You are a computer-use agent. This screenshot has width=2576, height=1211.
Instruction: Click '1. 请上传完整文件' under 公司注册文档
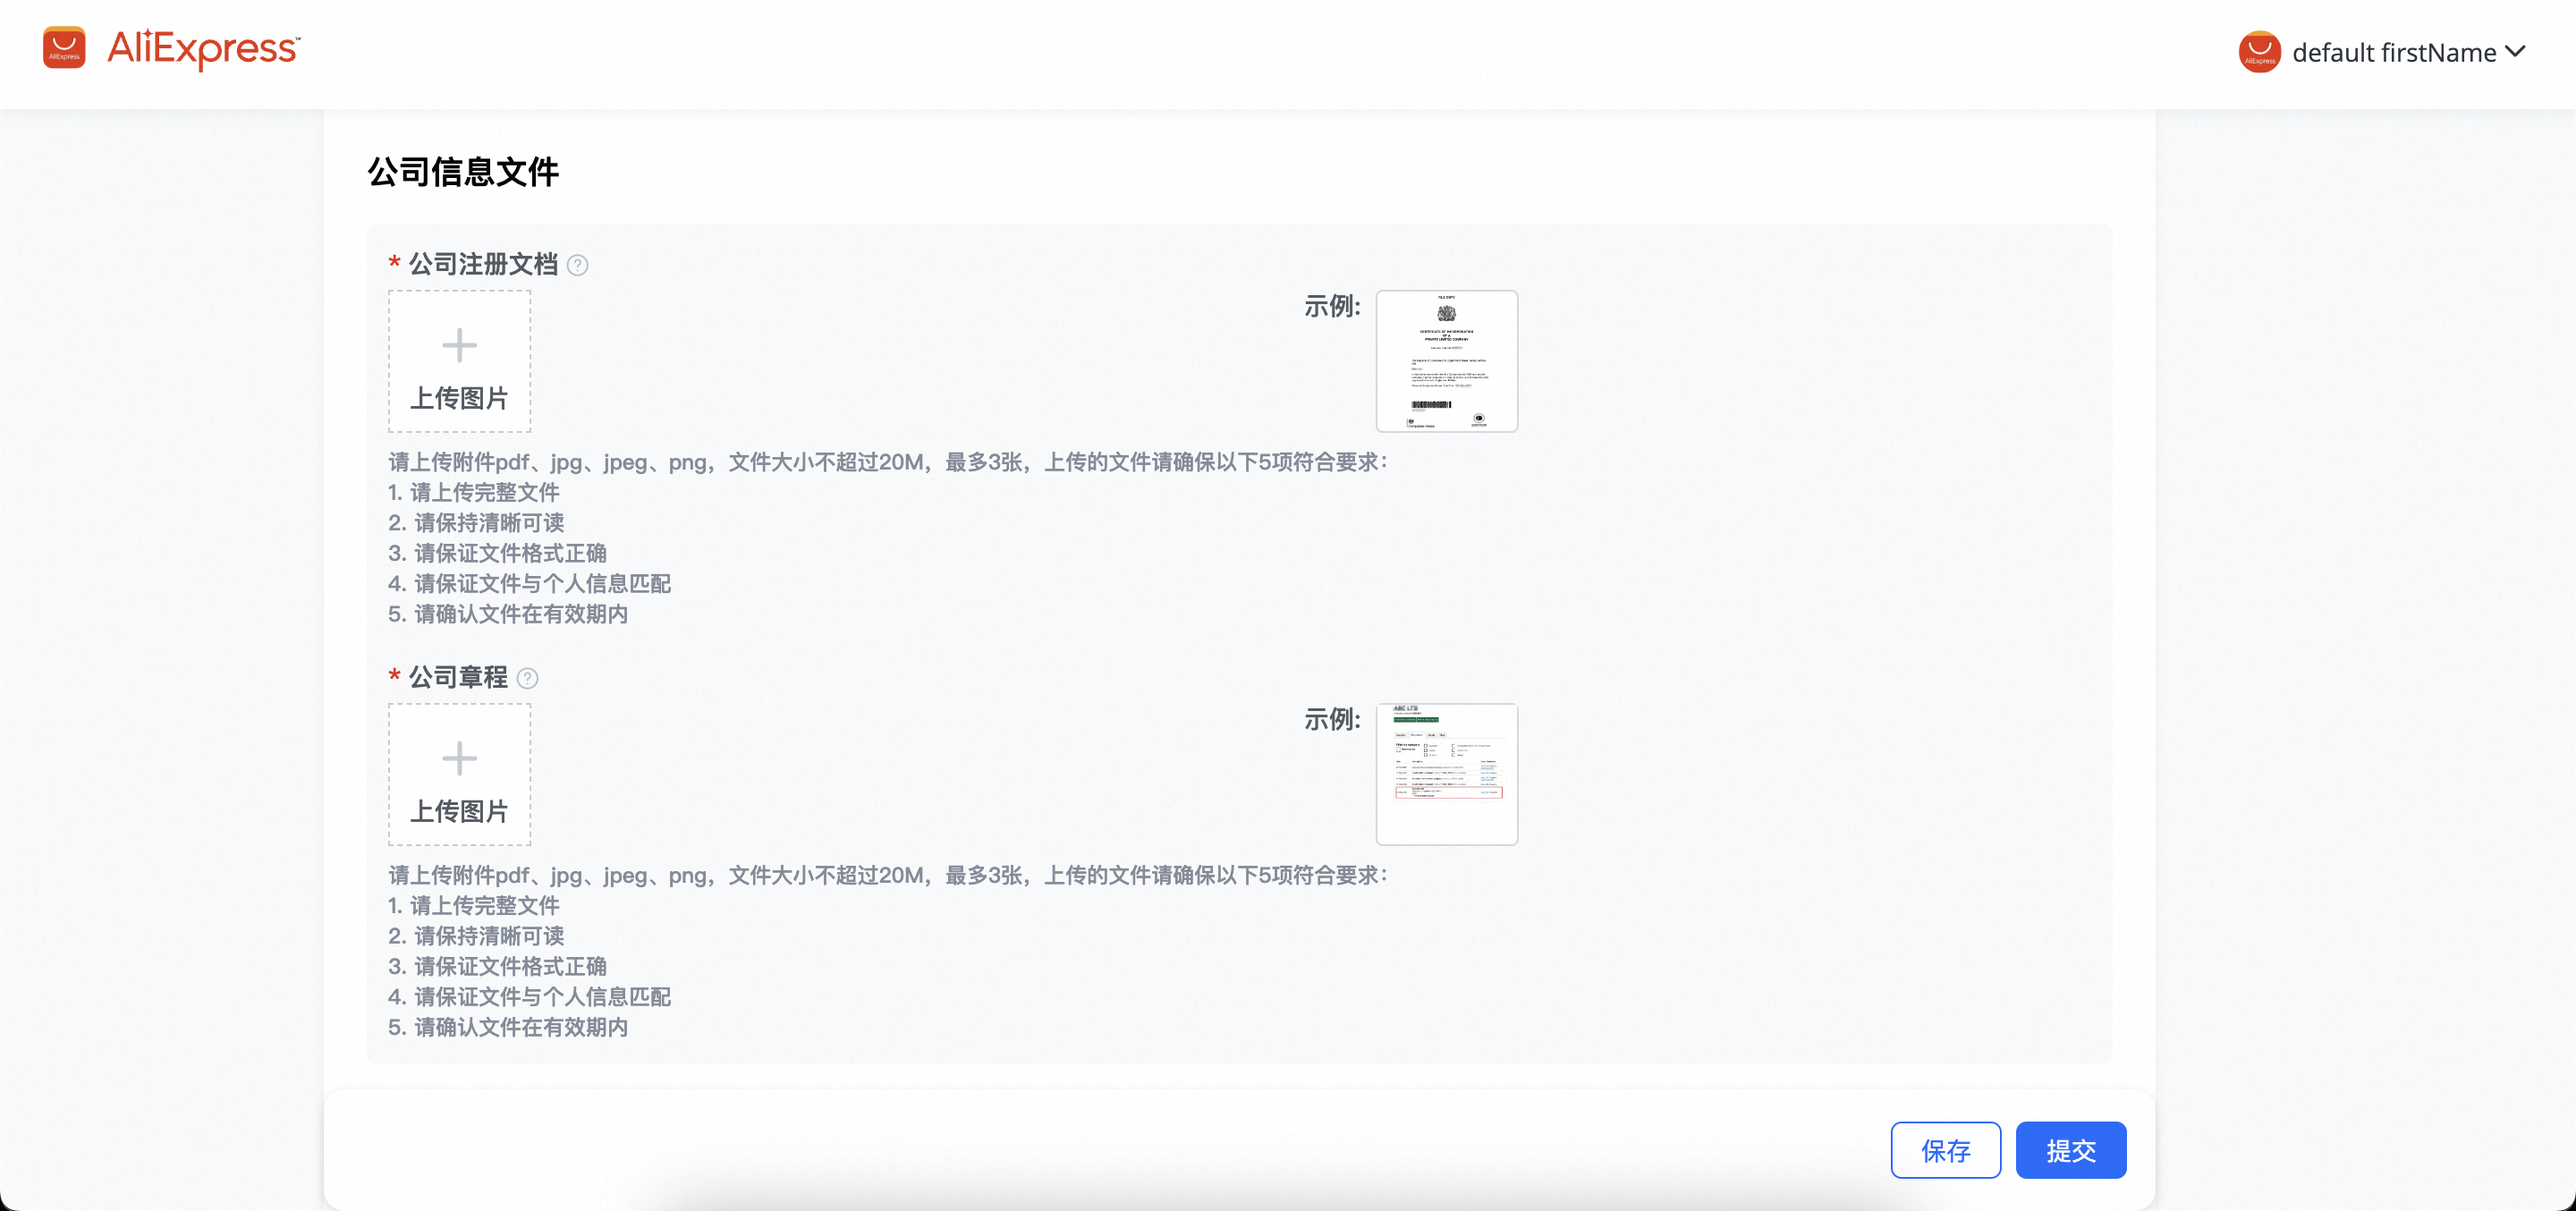click(474, 492)
